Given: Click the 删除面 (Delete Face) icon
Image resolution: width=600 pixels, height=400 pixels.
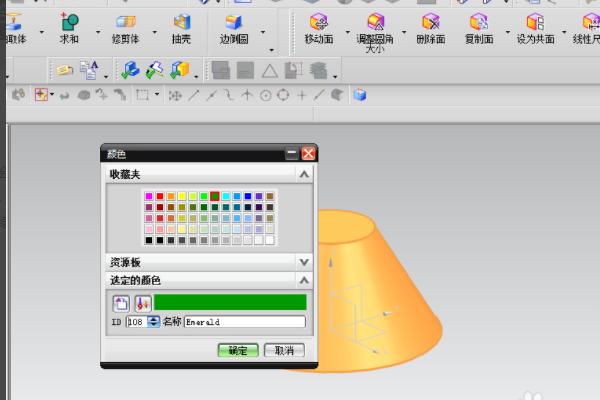Looking at the screenshot, I should point(431,22).
